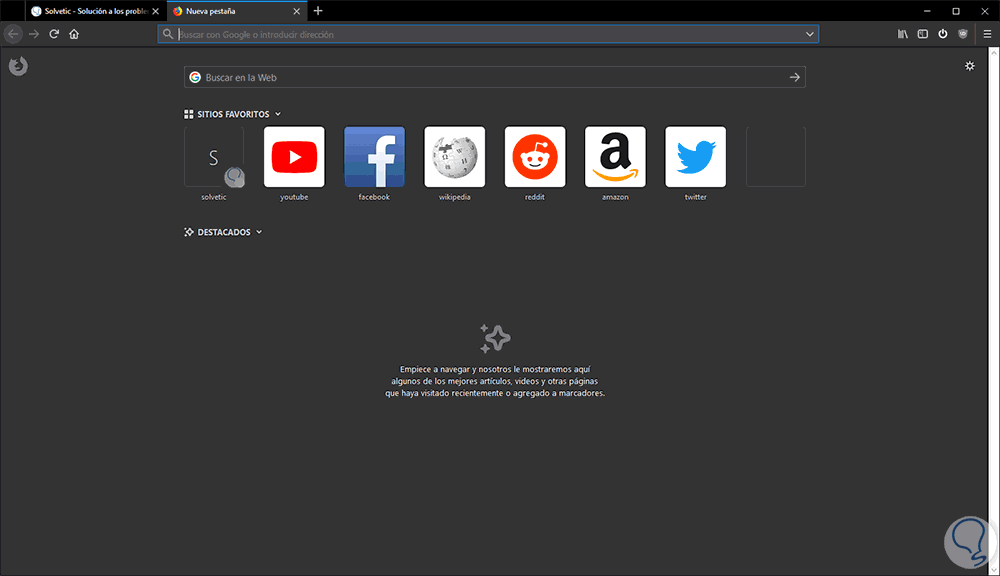Submit the web search arrow

(795, 77)
